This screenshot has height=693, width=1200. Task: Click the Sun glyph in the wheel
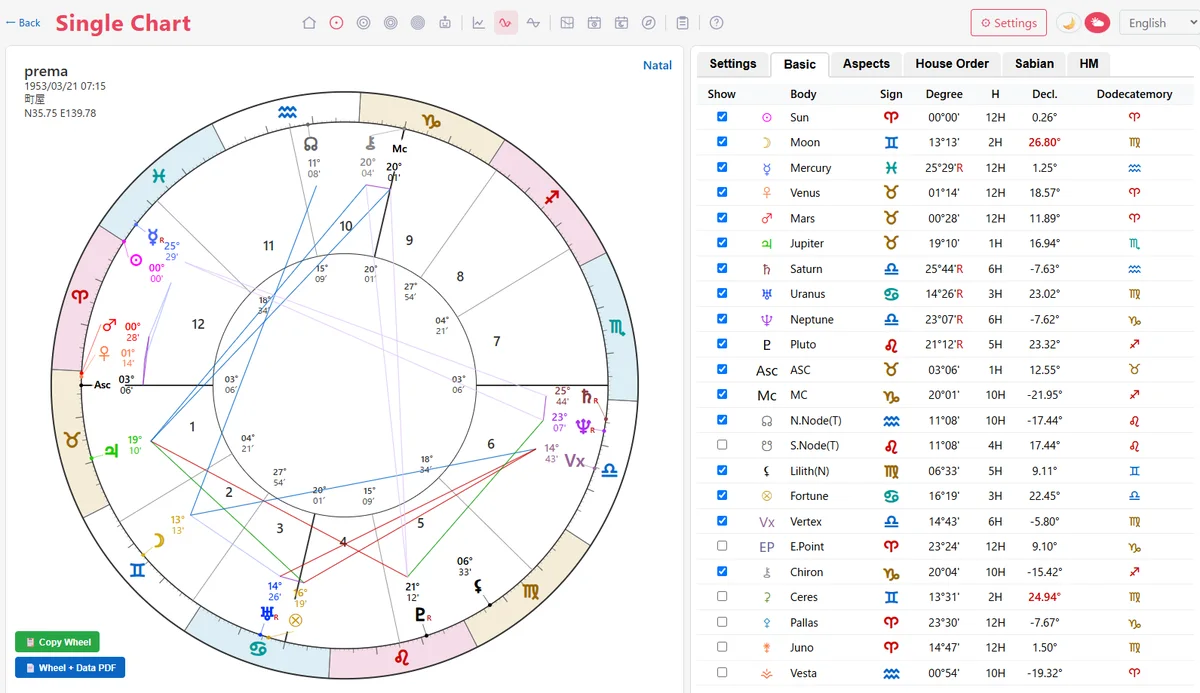click(136, 260)
